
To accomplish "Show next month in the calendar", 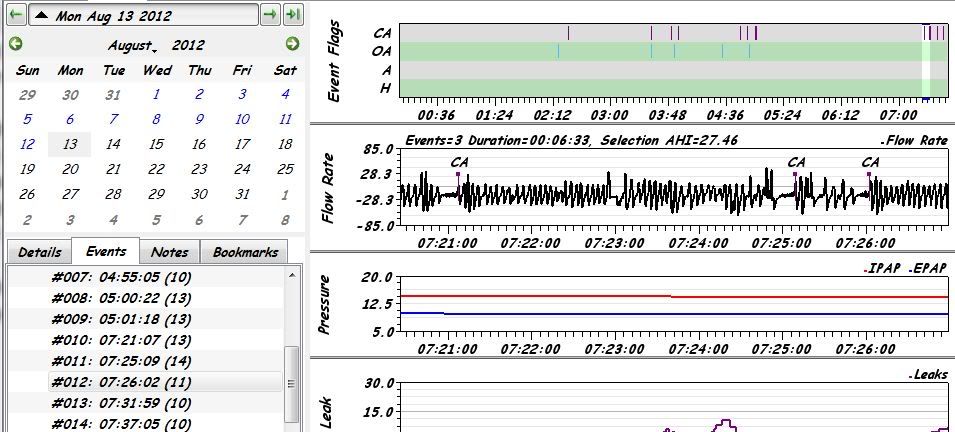I will coord(292,44).
